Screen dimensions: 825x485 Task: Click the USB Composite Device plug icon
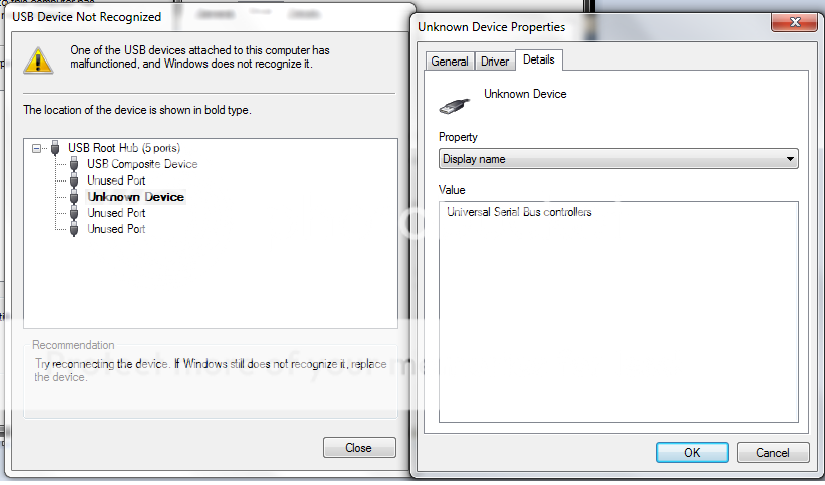point(75,164)
